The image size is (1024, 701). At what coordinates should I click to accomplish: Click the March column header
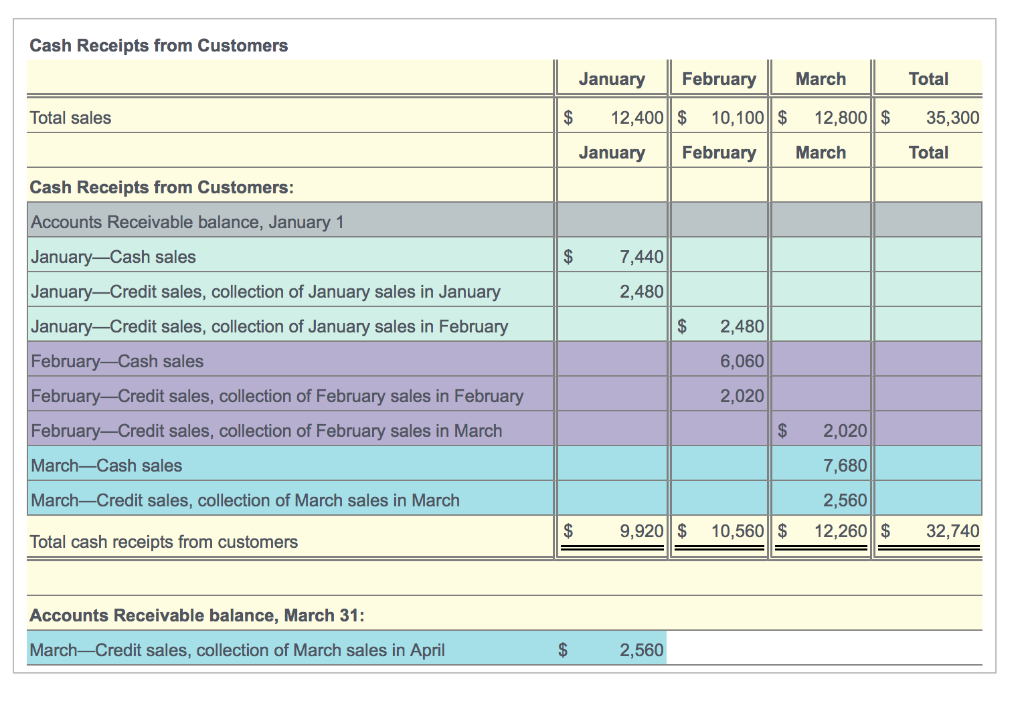tap(820, 78)
